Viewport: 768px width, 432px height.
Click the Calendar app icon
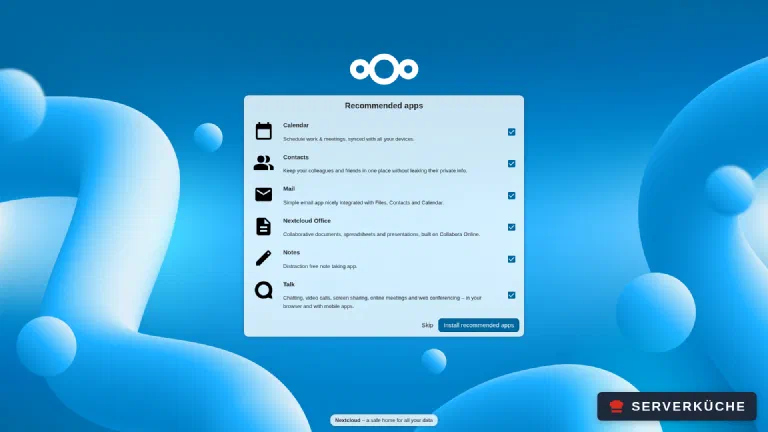[x=264, y=131]
